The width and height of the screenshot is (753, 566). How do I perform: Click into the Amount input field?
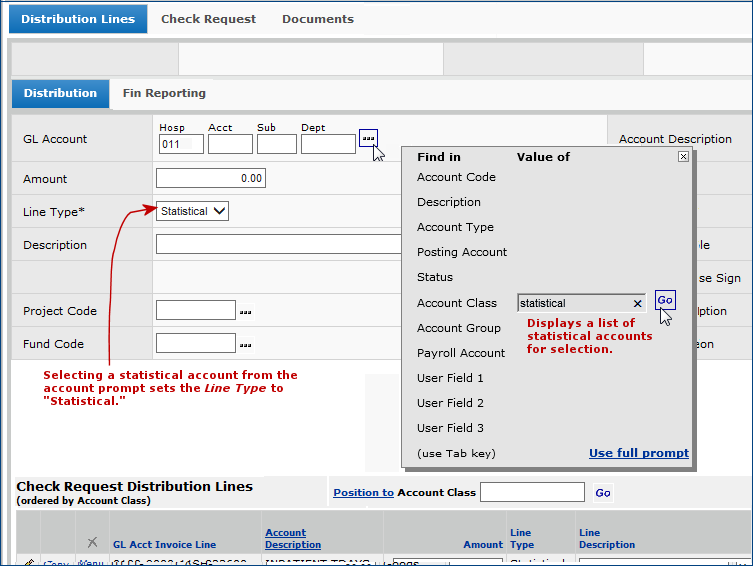point(210,179)
